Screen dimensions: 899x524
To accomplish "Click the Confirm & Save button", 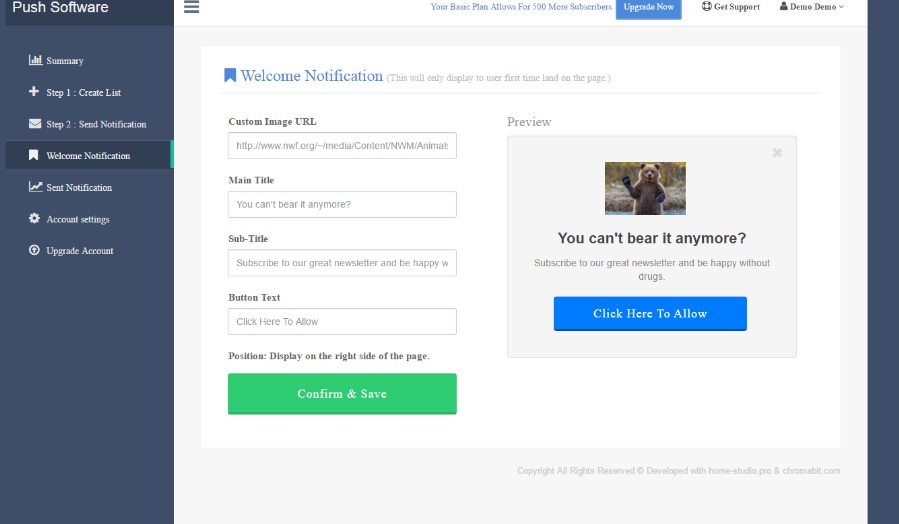I will tap(342, 393).
